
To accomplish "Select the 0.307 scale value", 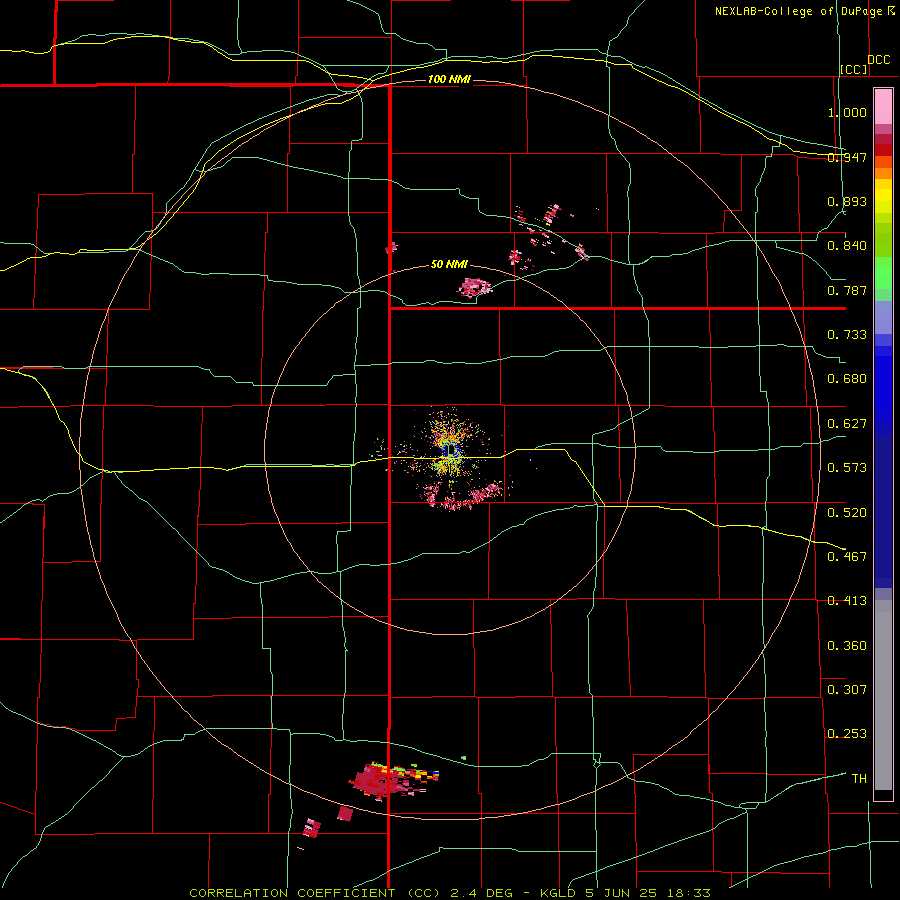I will click(x=847, y=689).
